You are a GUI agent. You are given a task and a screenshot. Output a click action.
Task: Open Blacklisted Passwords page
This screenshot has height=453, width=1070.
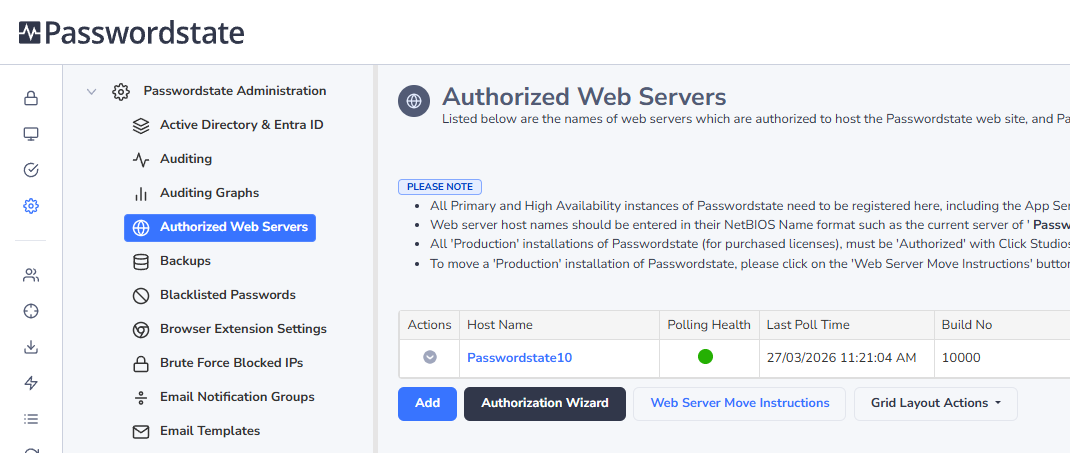tap(228, 295)
